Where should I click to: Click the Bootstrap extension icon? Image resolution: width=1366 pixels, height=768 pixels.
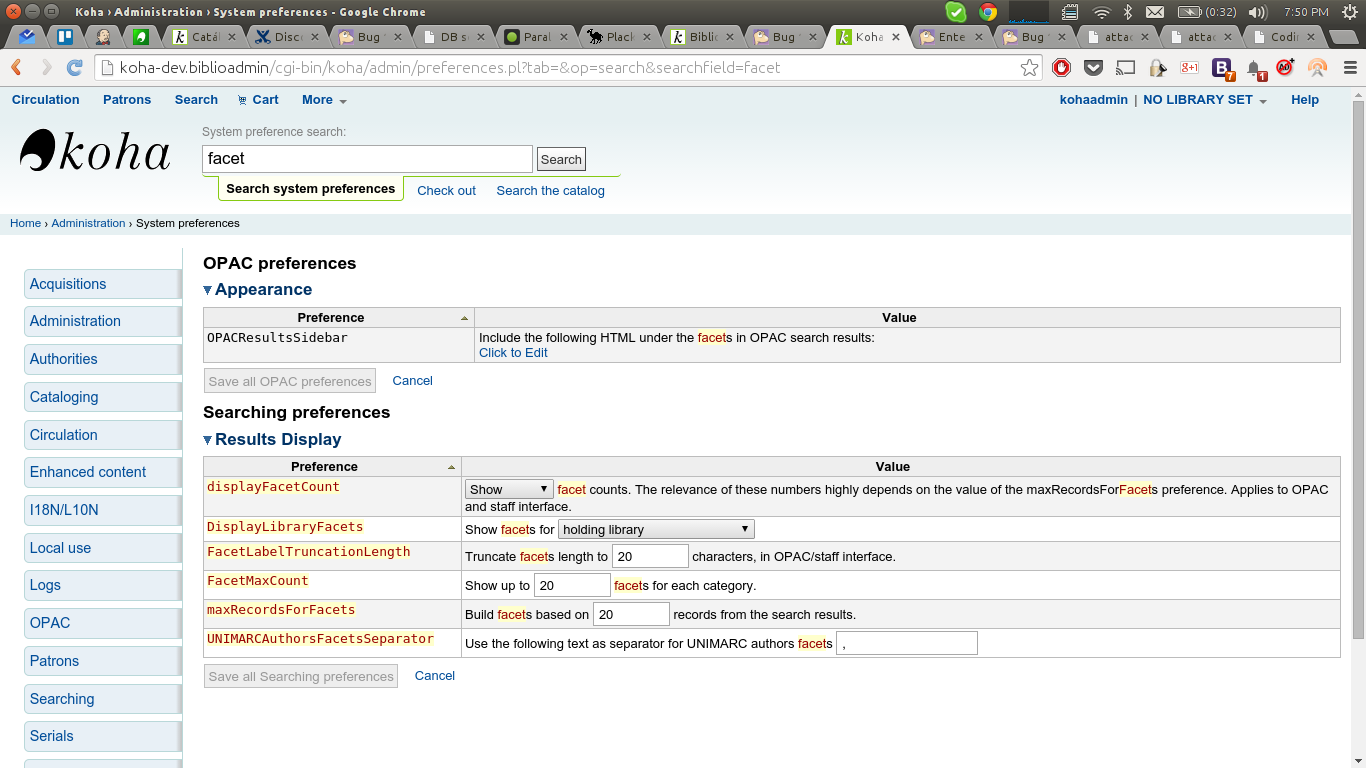(1222, 68)
